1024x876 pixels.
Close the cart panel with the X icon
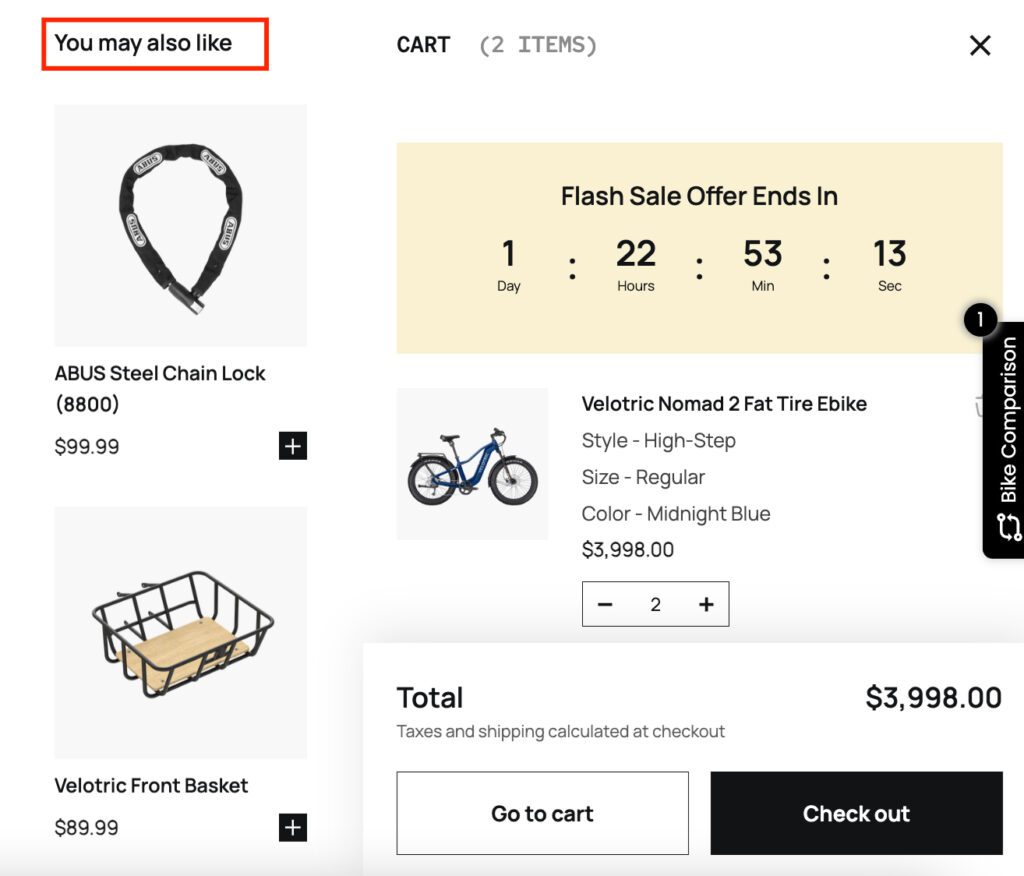pyautogui.click(x=980, y=45)
